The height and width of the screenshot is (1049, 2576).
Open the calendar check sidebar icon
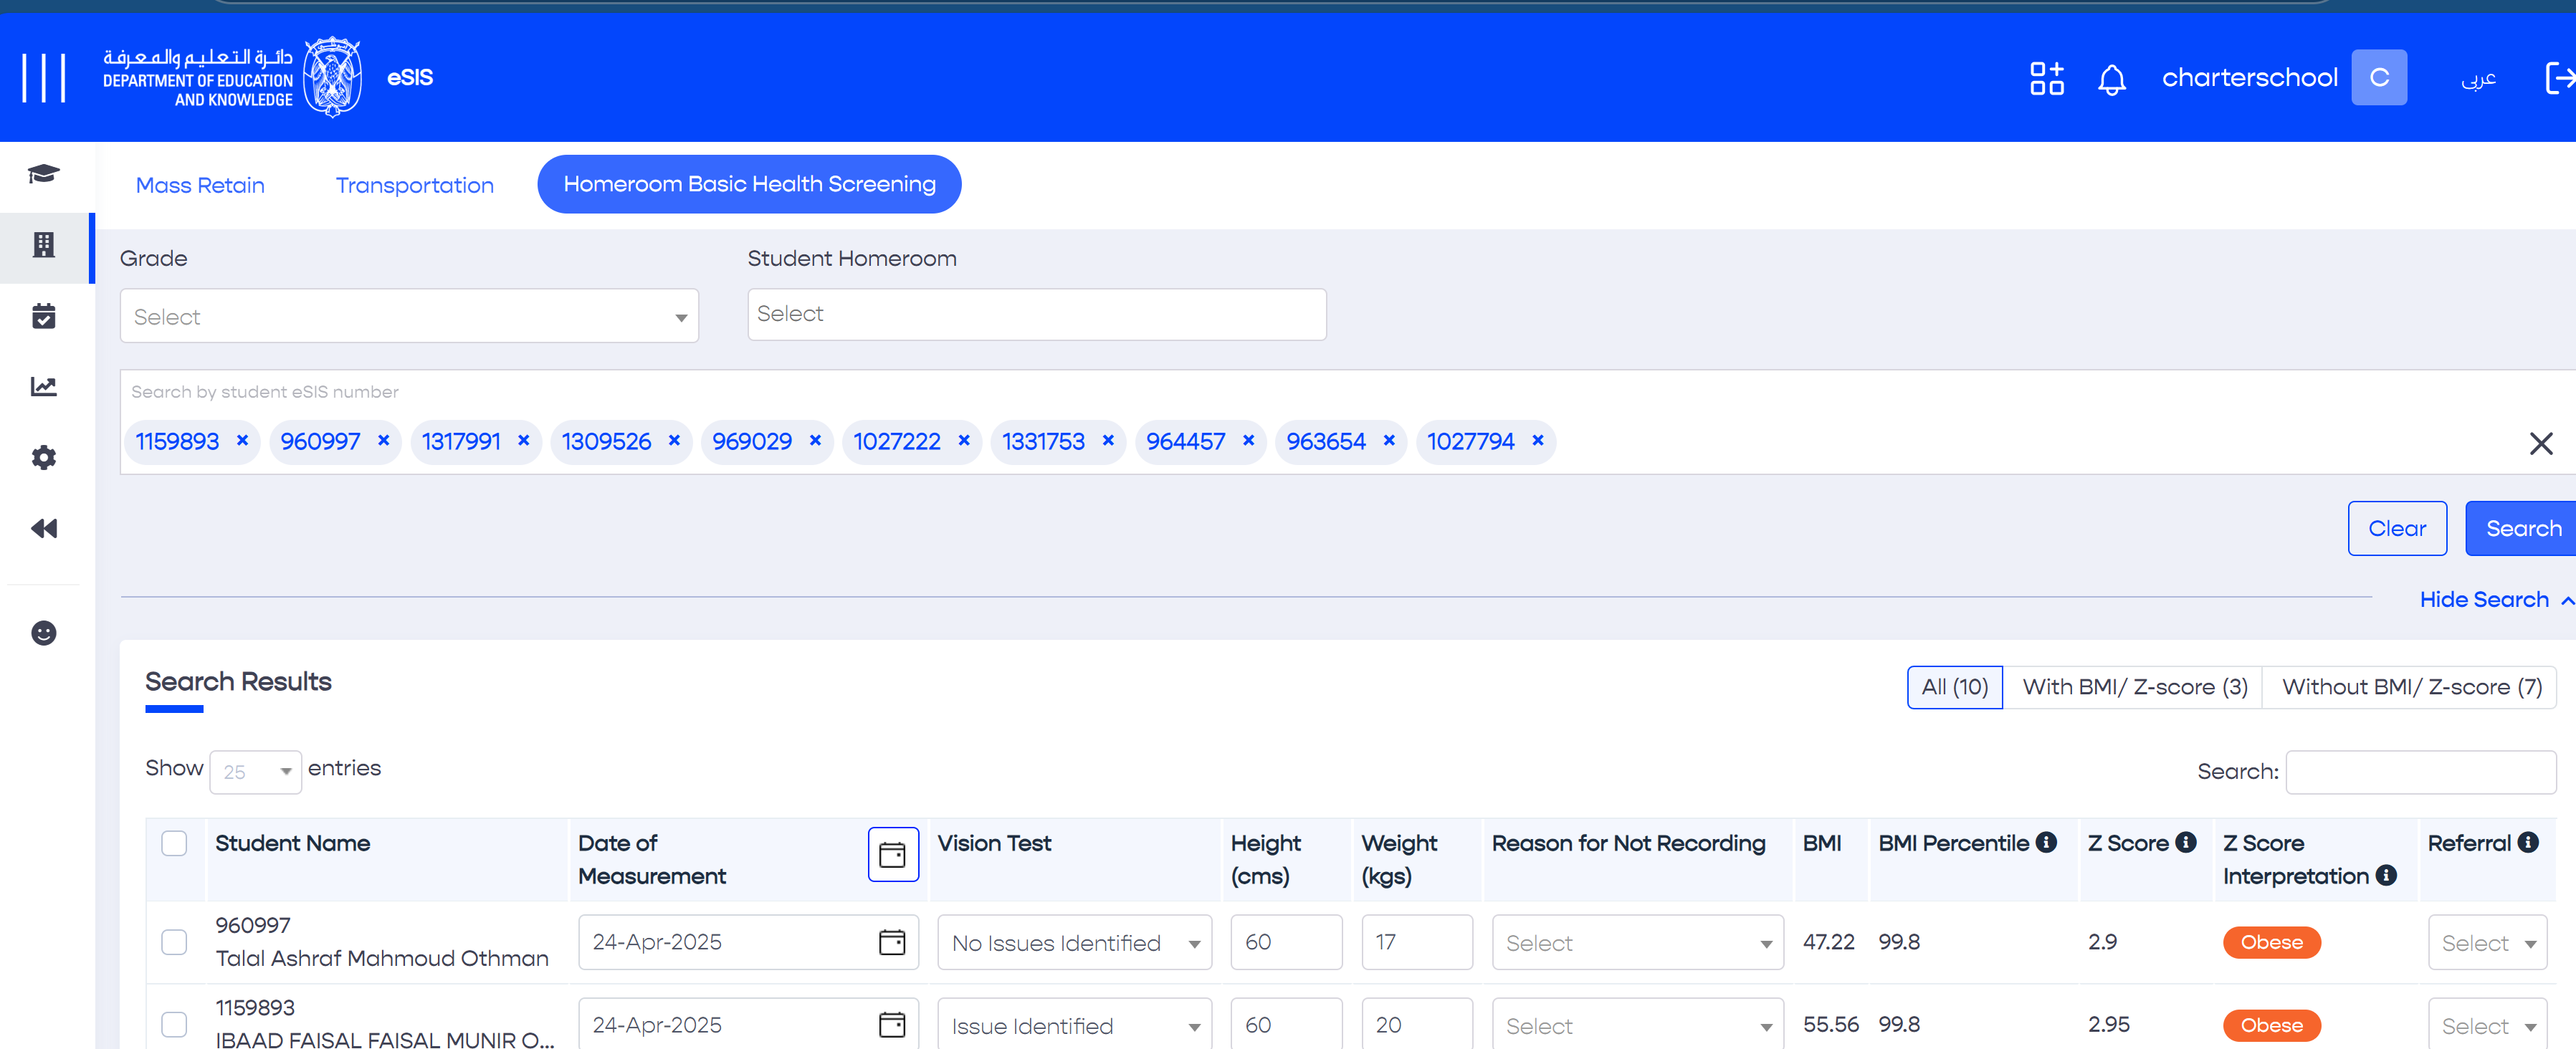point(44,316)
